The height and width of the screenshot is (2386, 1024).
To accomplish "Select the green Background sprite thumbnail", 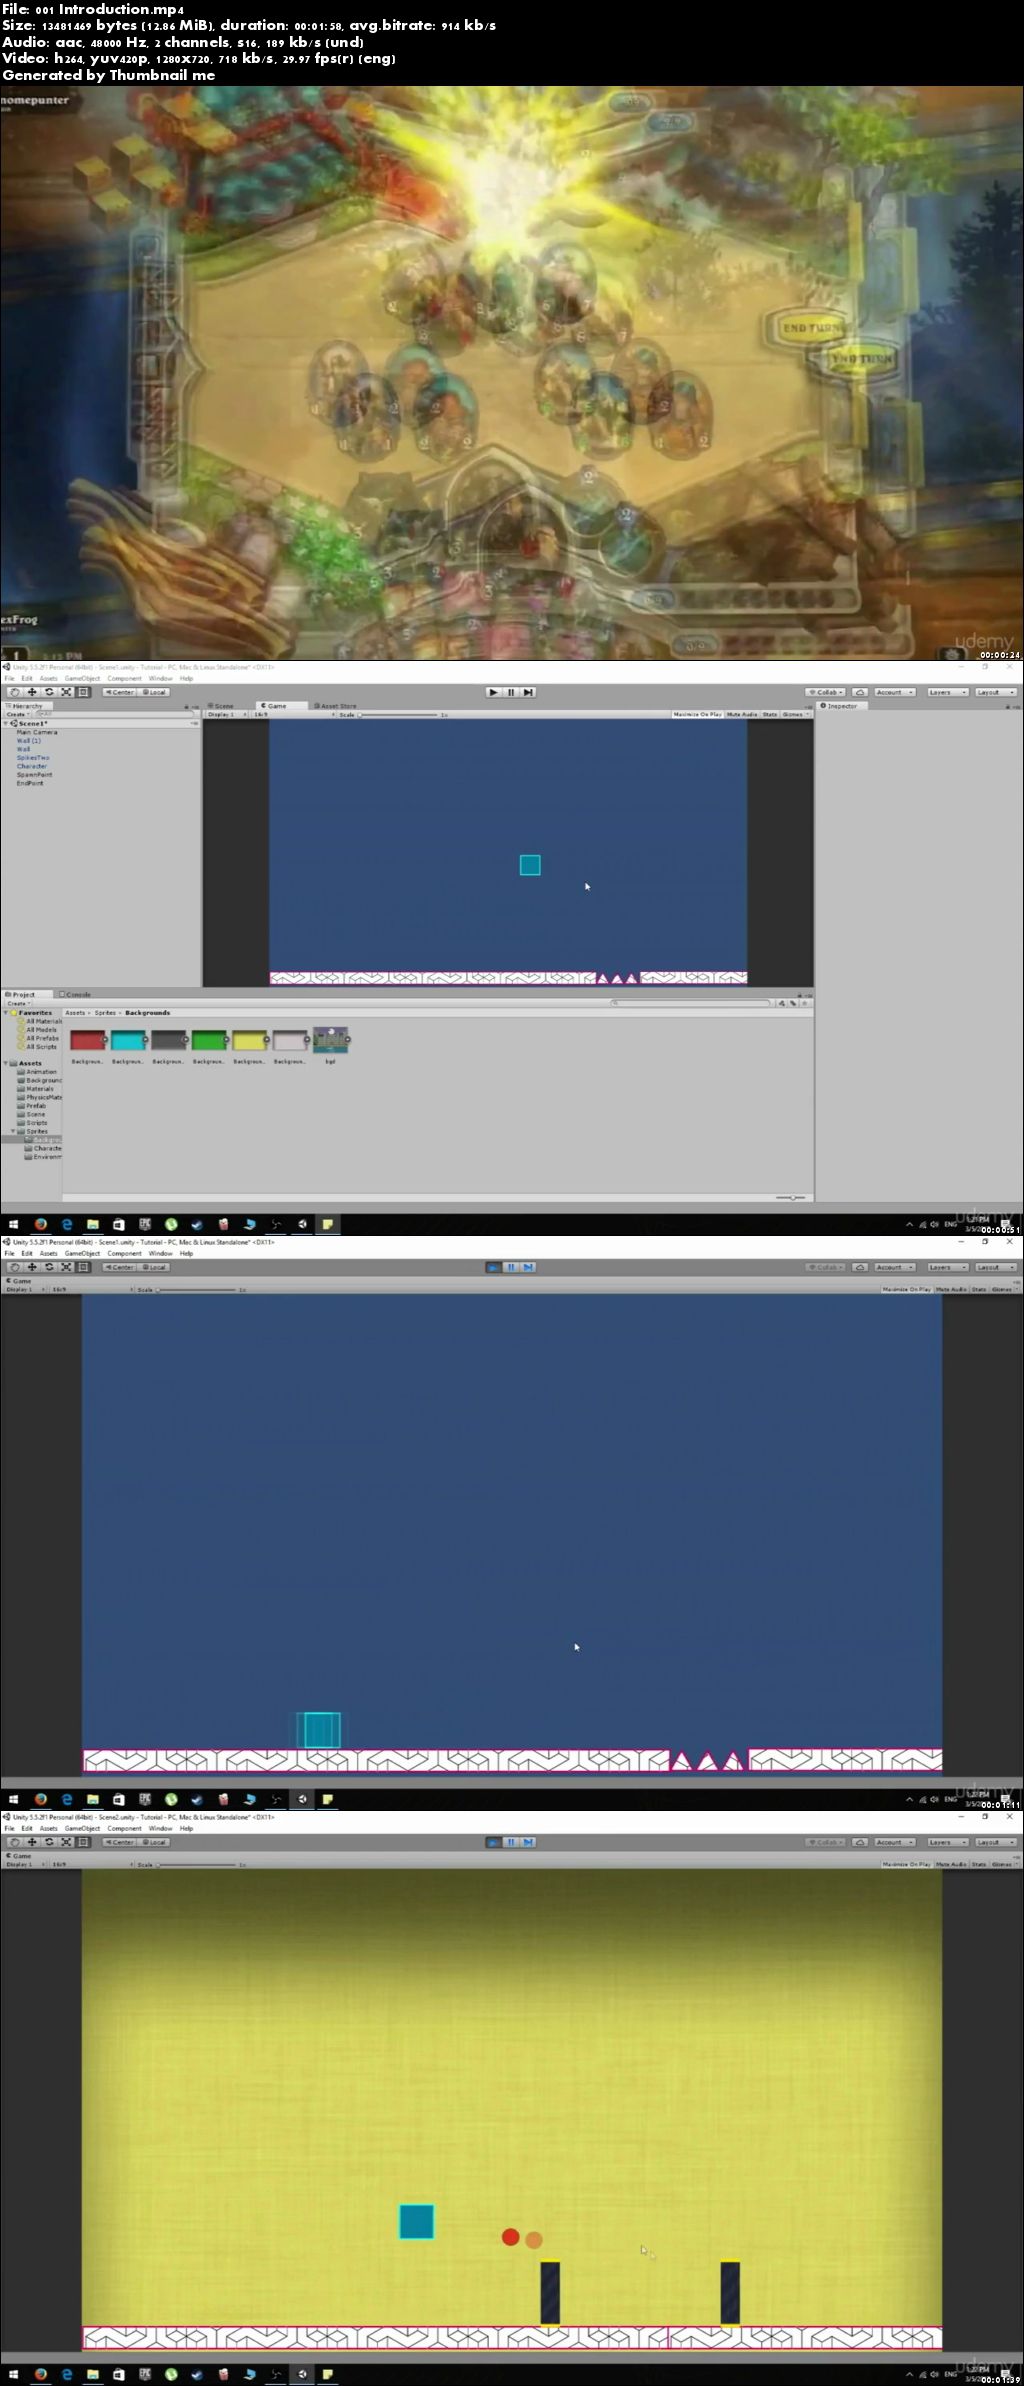I will click(x=209, y=1041).
